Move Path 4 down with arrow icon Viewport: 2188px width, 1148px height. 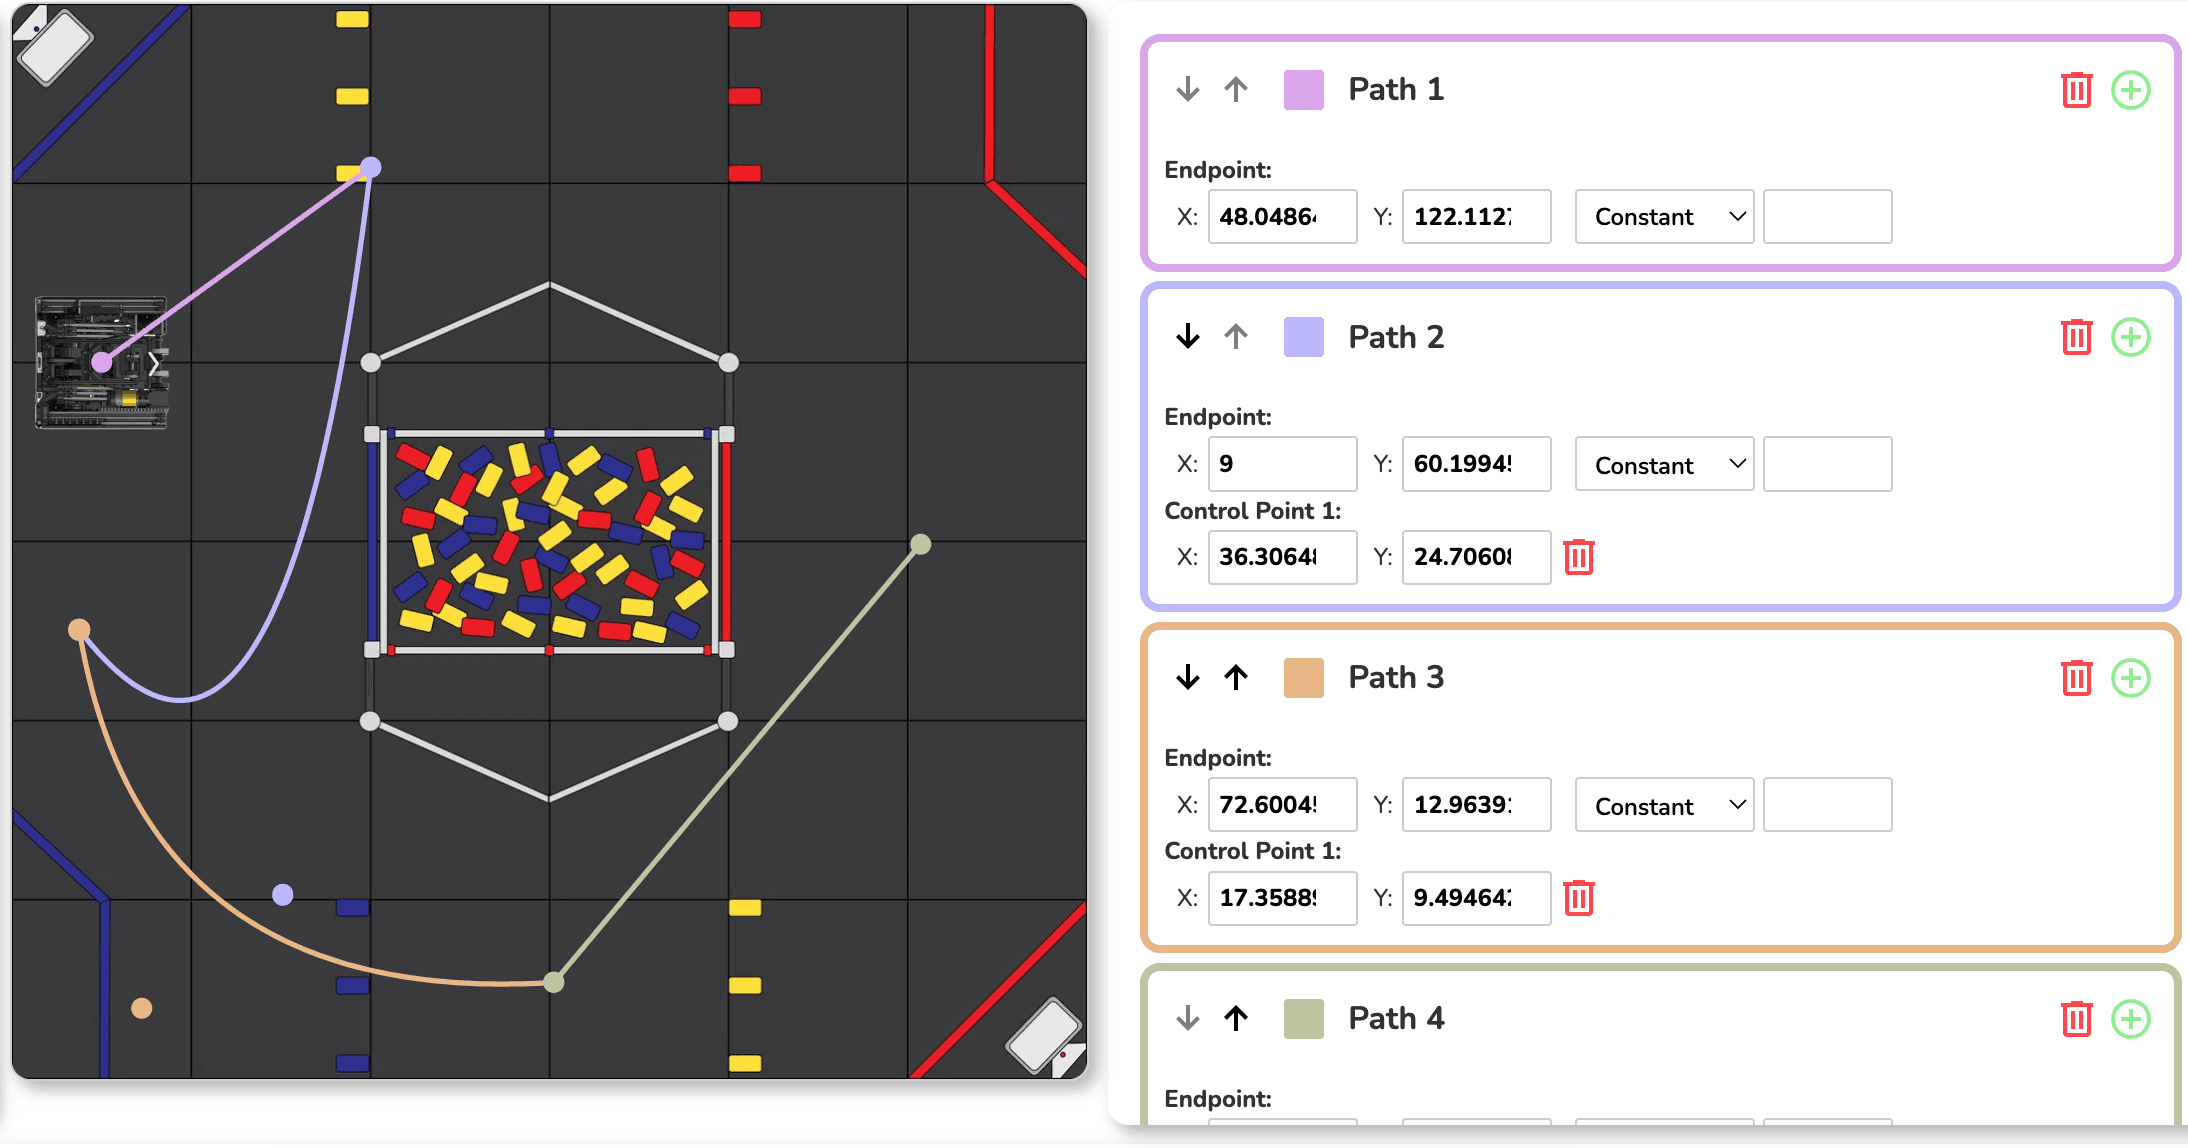1187,1019
